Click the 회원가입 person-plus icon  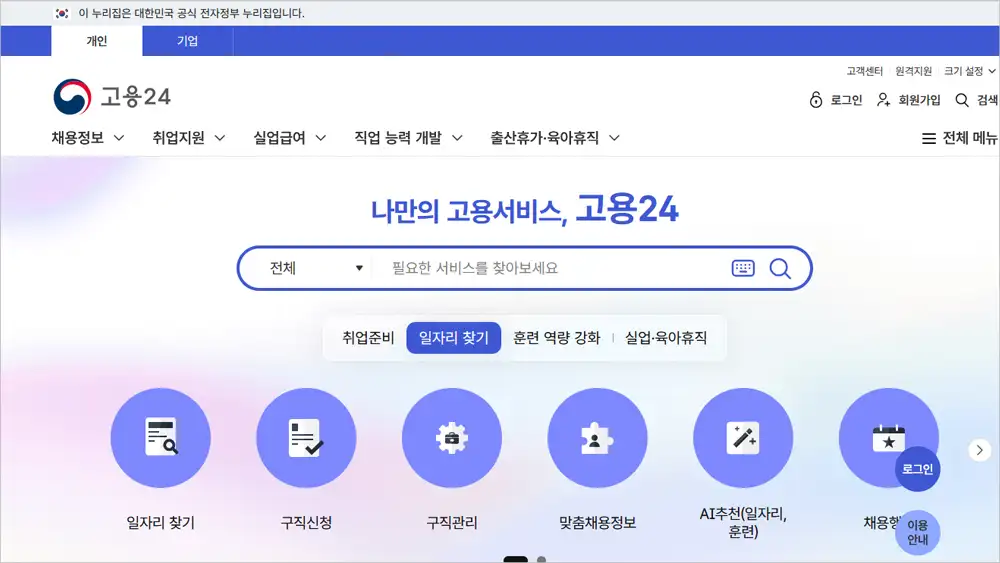coord(883,99)
